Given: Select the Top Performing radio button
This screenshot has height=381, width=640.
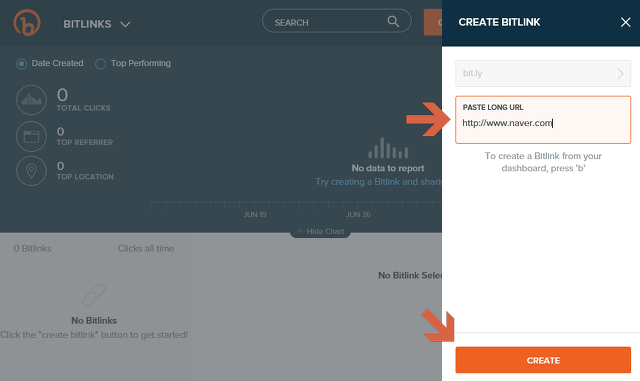Looking at the screenshot, I should click(x=100, y=64).
